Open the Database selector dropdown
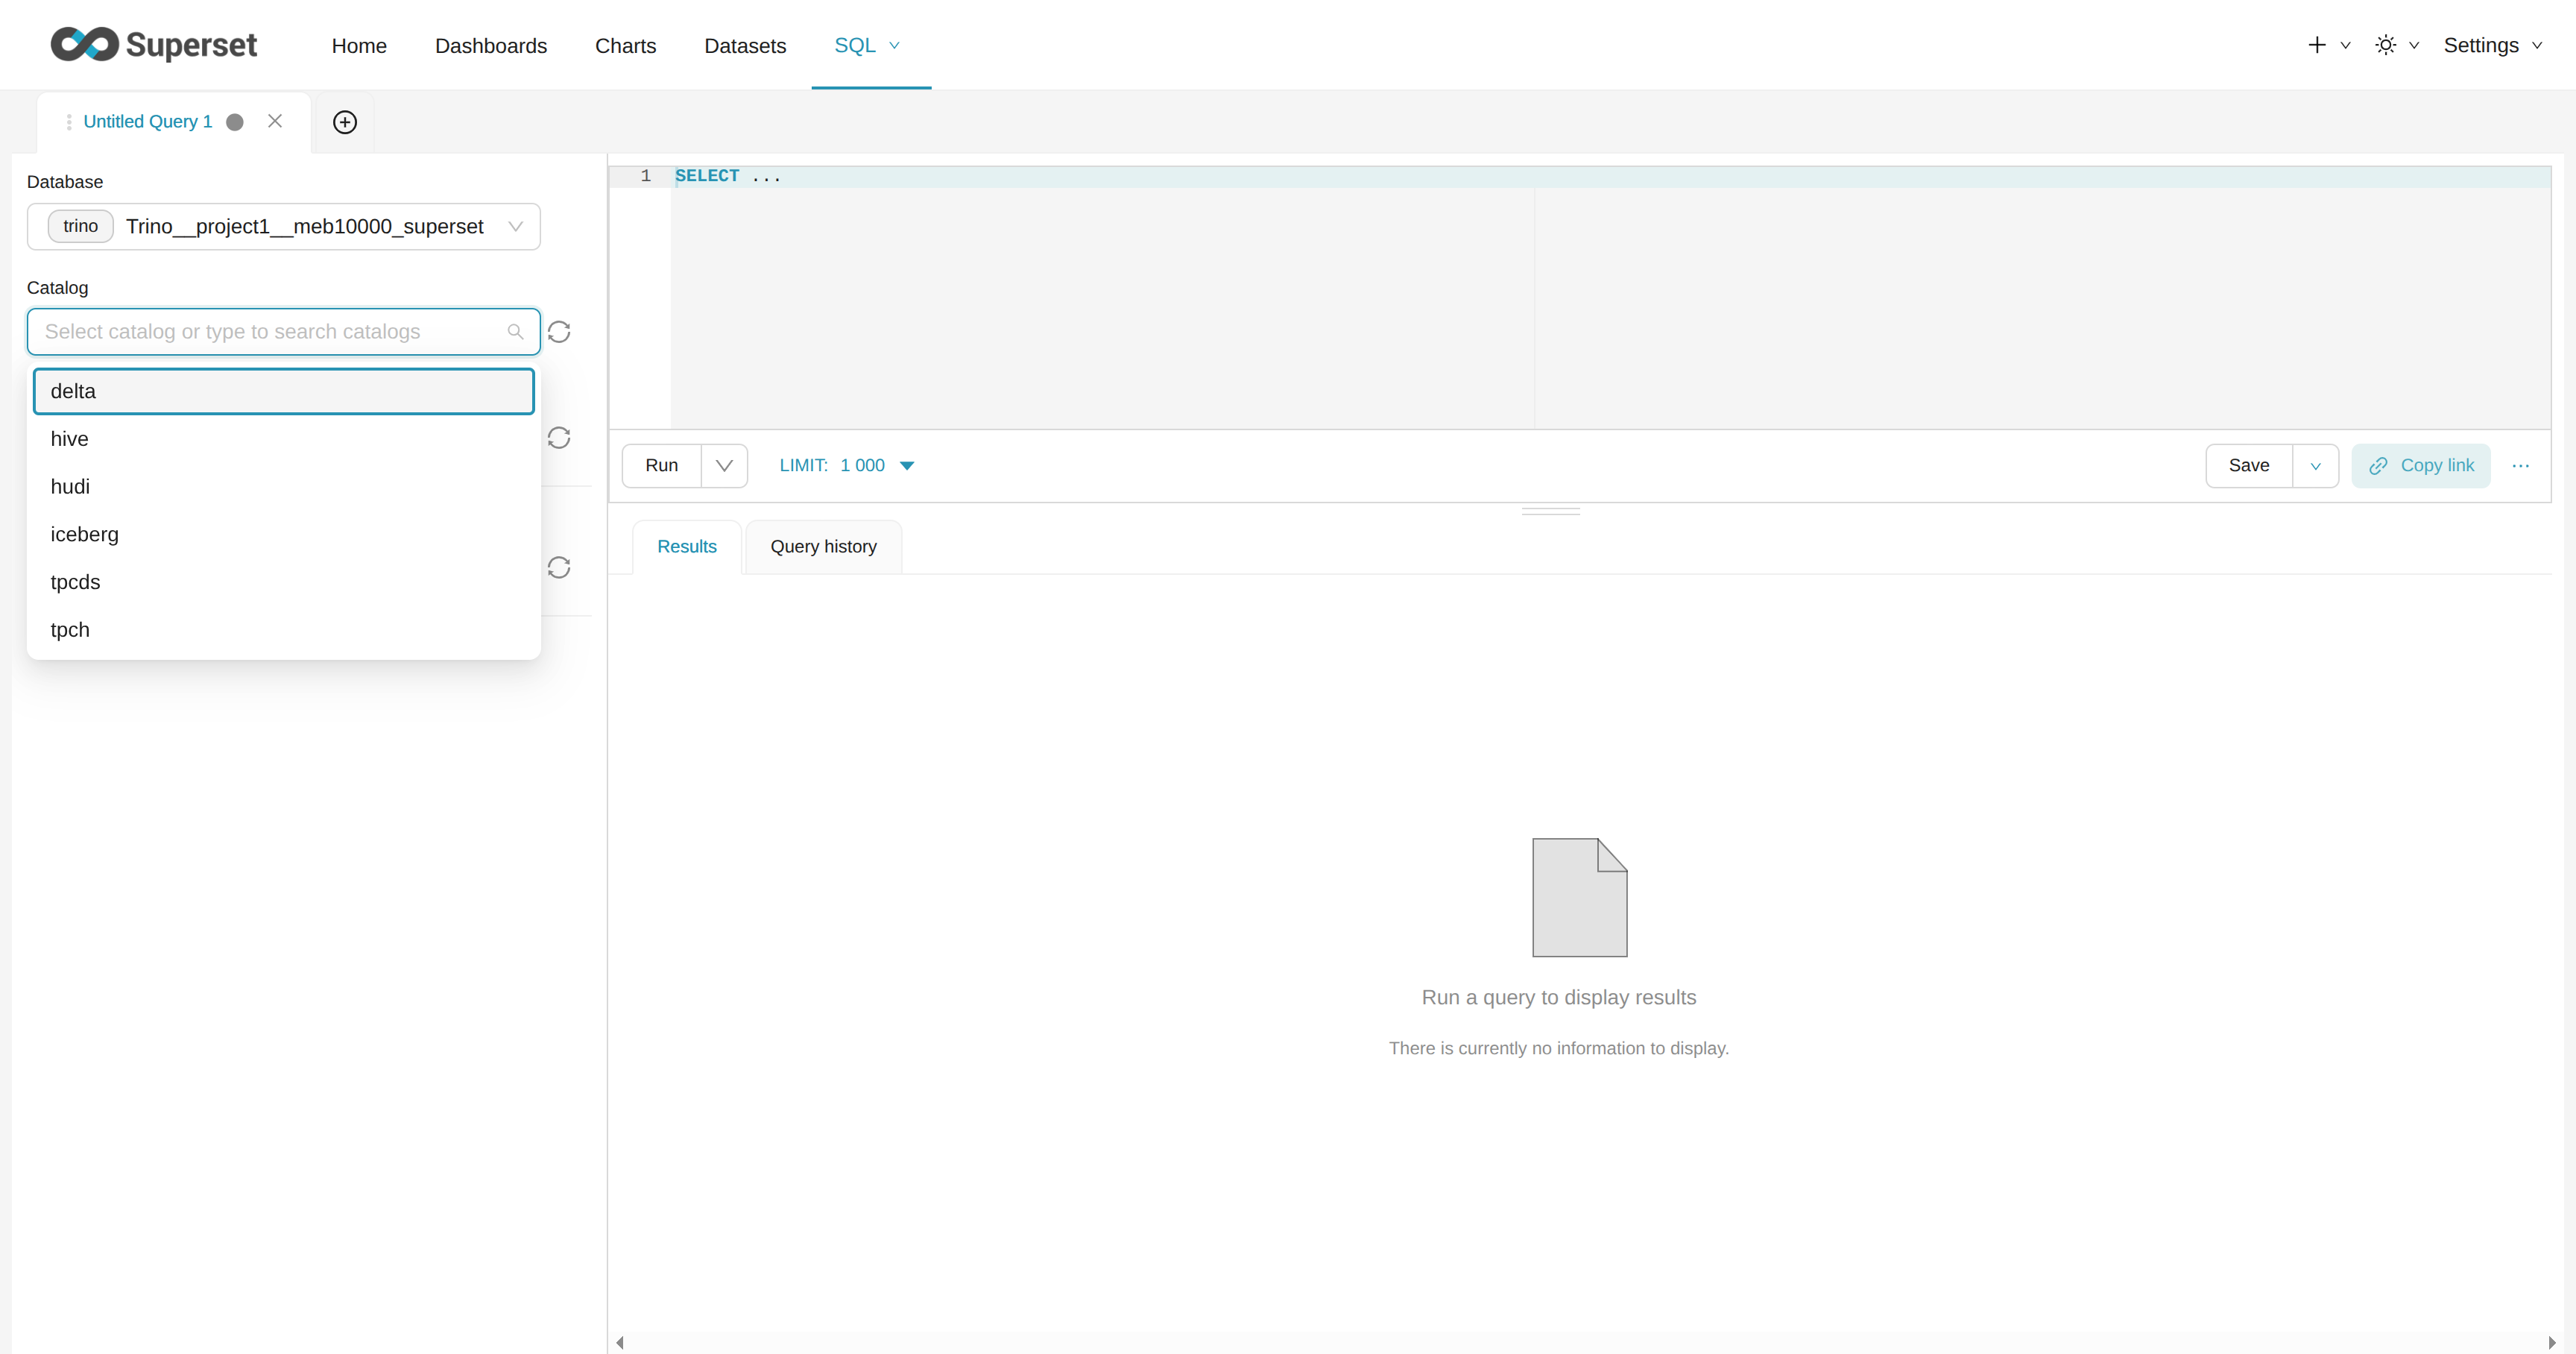Screen dimensions: 2576x1354 (284, 227)
